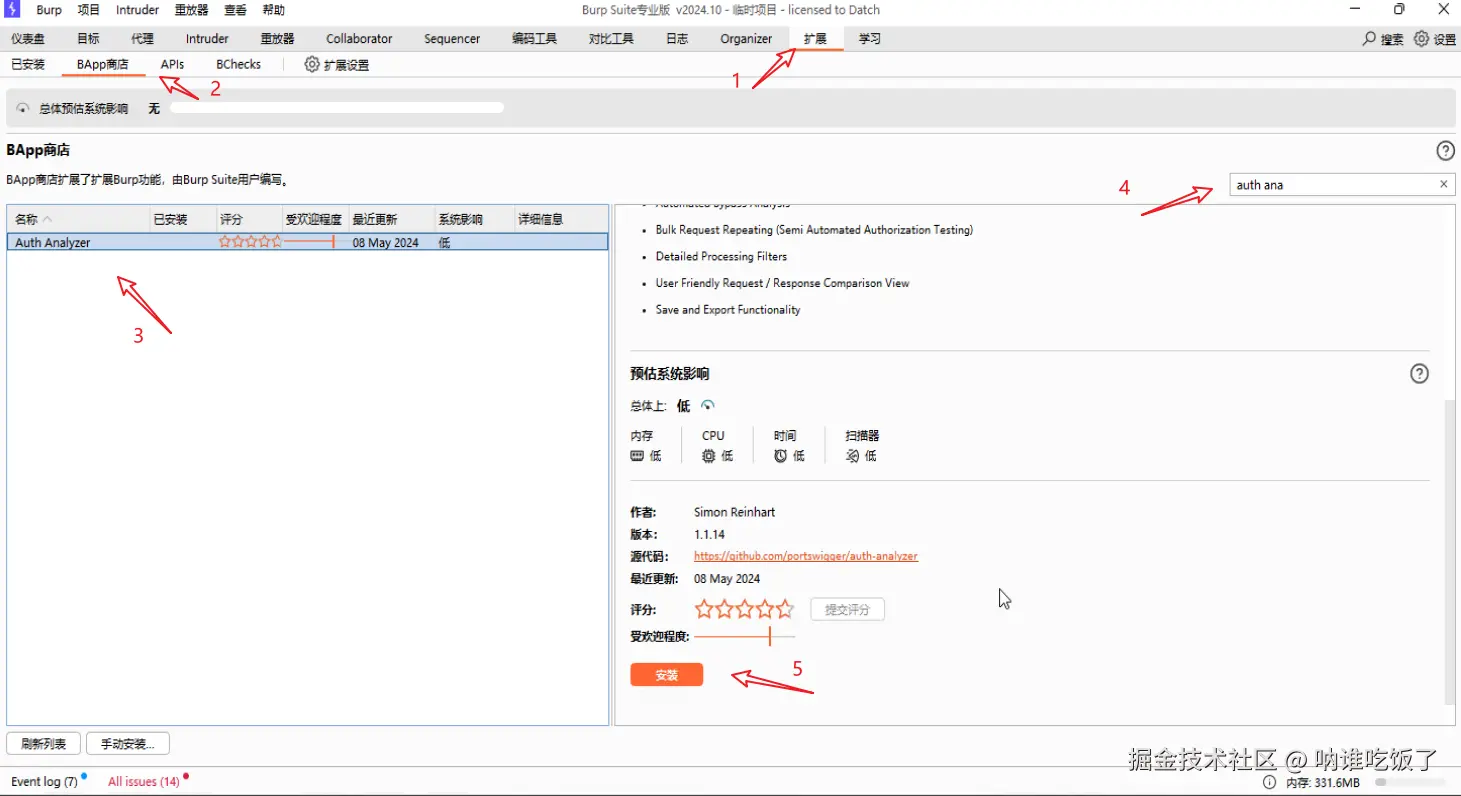This screenshot has width=1461, height=796.
Task: Open the Intruder menu in menu bar
Action: click(x=137, y=10)
